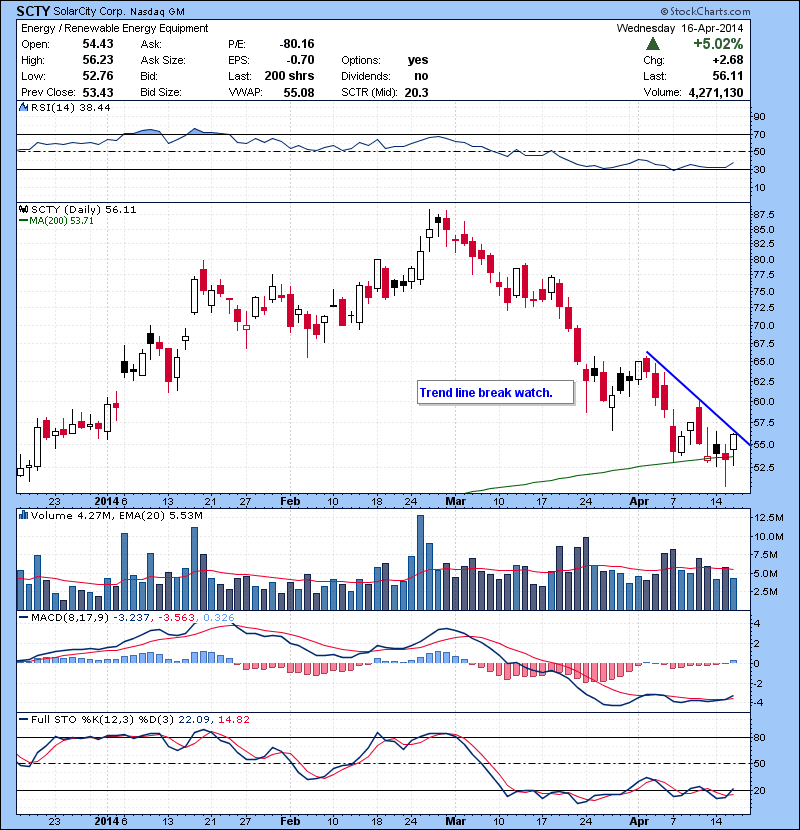Click the EPS value -0.70

299,60
